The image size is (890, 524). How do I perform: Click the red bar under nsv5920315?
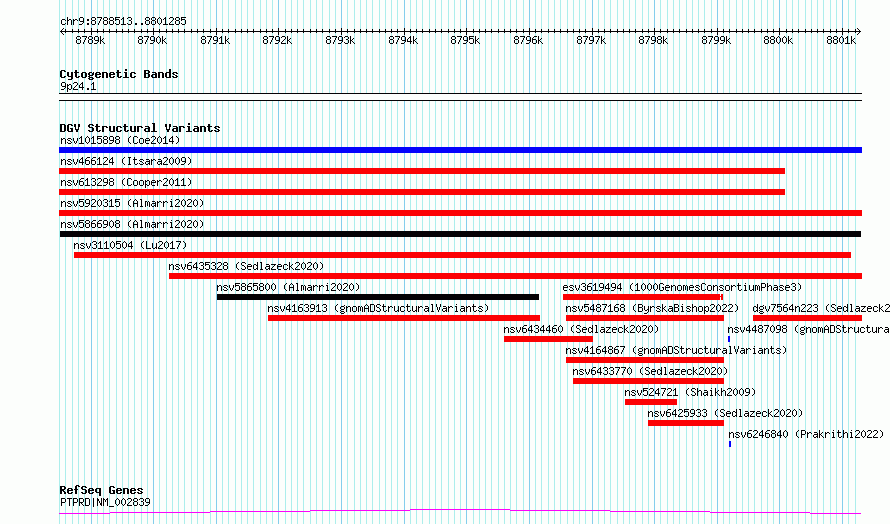tap(460, 213)
